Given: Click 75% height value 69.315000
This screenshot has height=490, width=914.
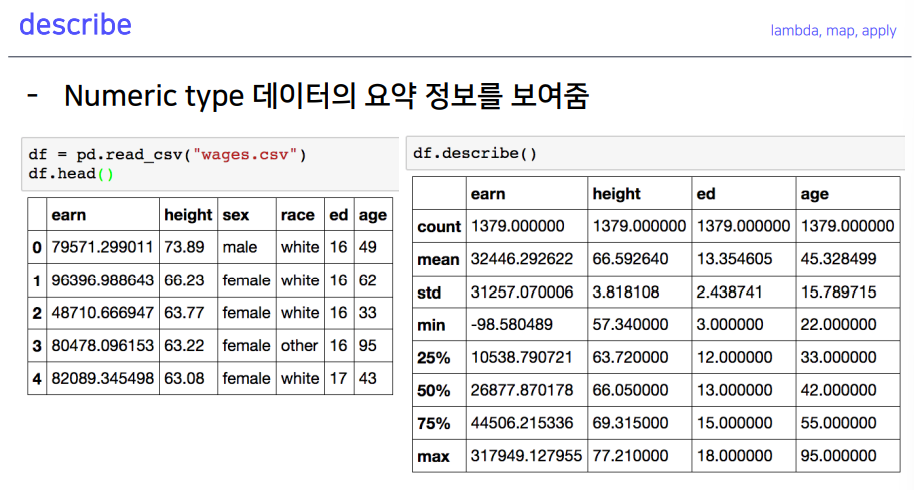Looking at the screenshot, I should 630,422.
